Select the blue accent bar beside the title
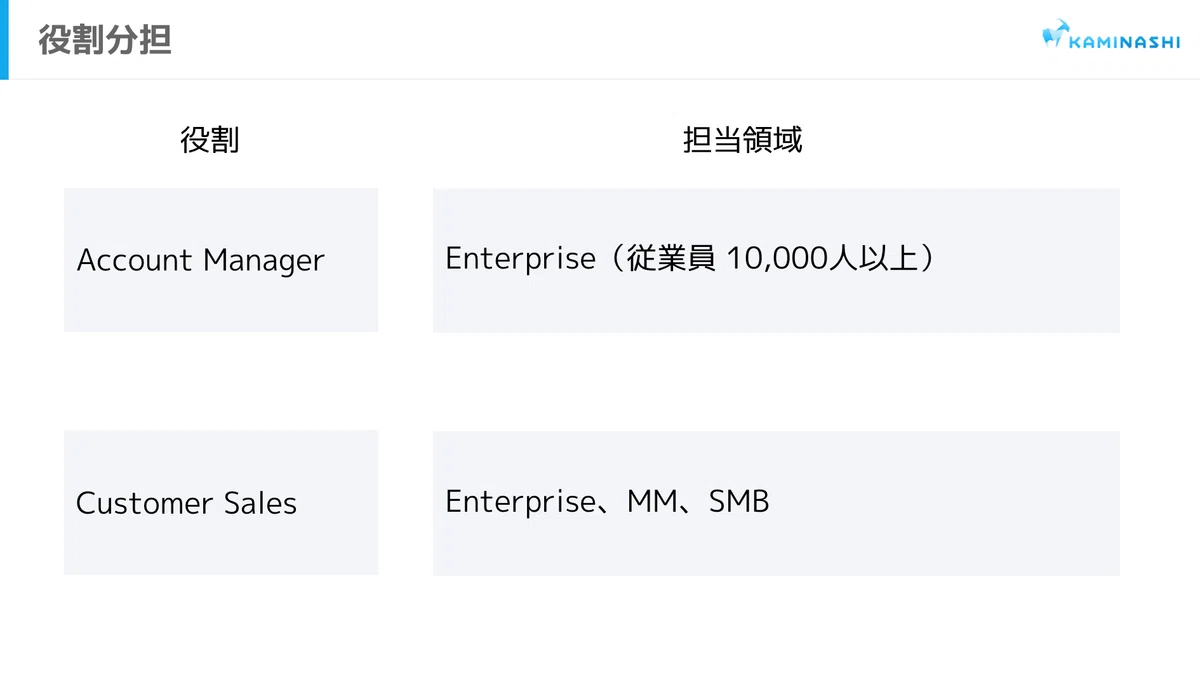The width and height of the screenshot is (1200, 673). point(4,40)
